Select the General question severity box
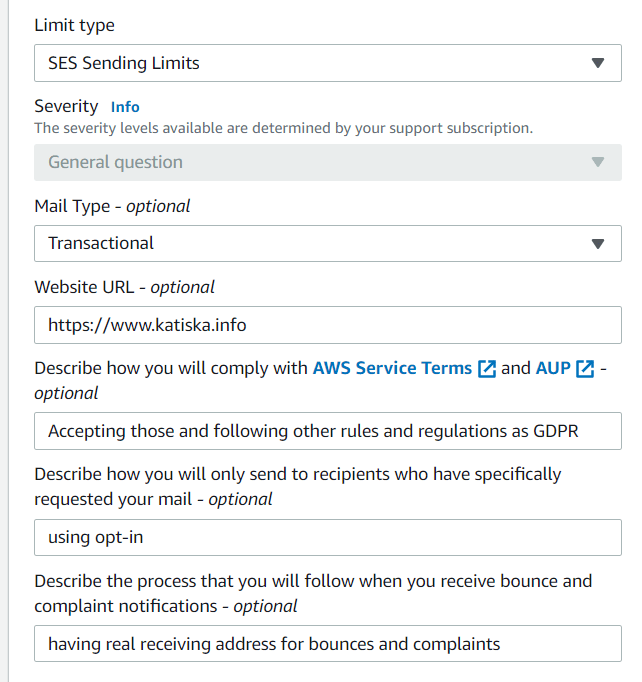 click(x=300, y=162)
